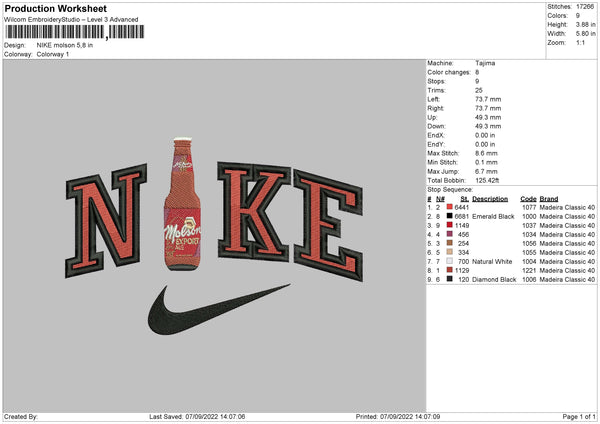The height and width of the screenshot is (424, 600).
Task: Click the 'Production Worksheet' title
Action: click(55, 8)
